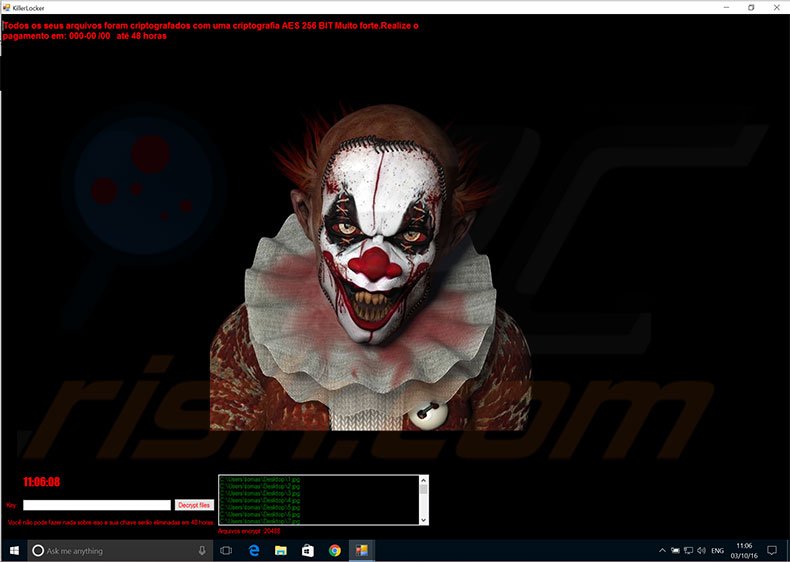
Task: Click the Decrypt files button
Action: point(194,505)
